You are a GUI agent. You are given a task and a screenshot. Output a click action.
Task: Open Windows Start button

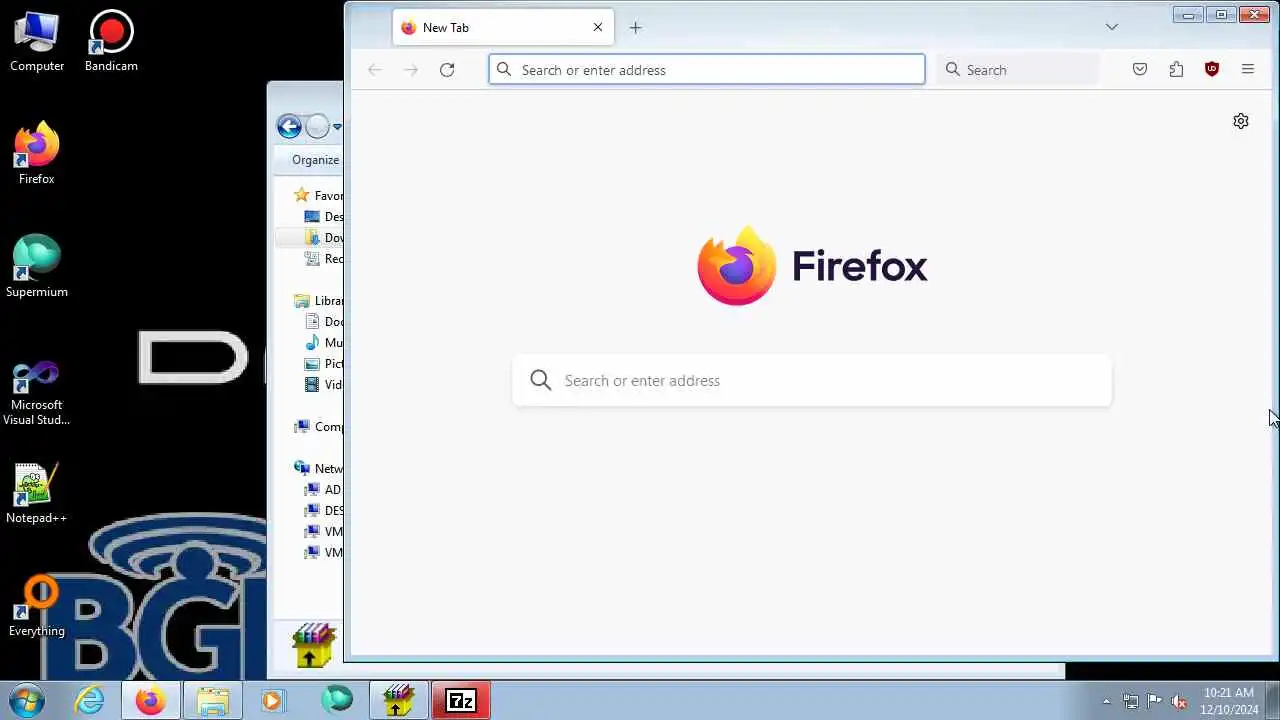point(25,700)
